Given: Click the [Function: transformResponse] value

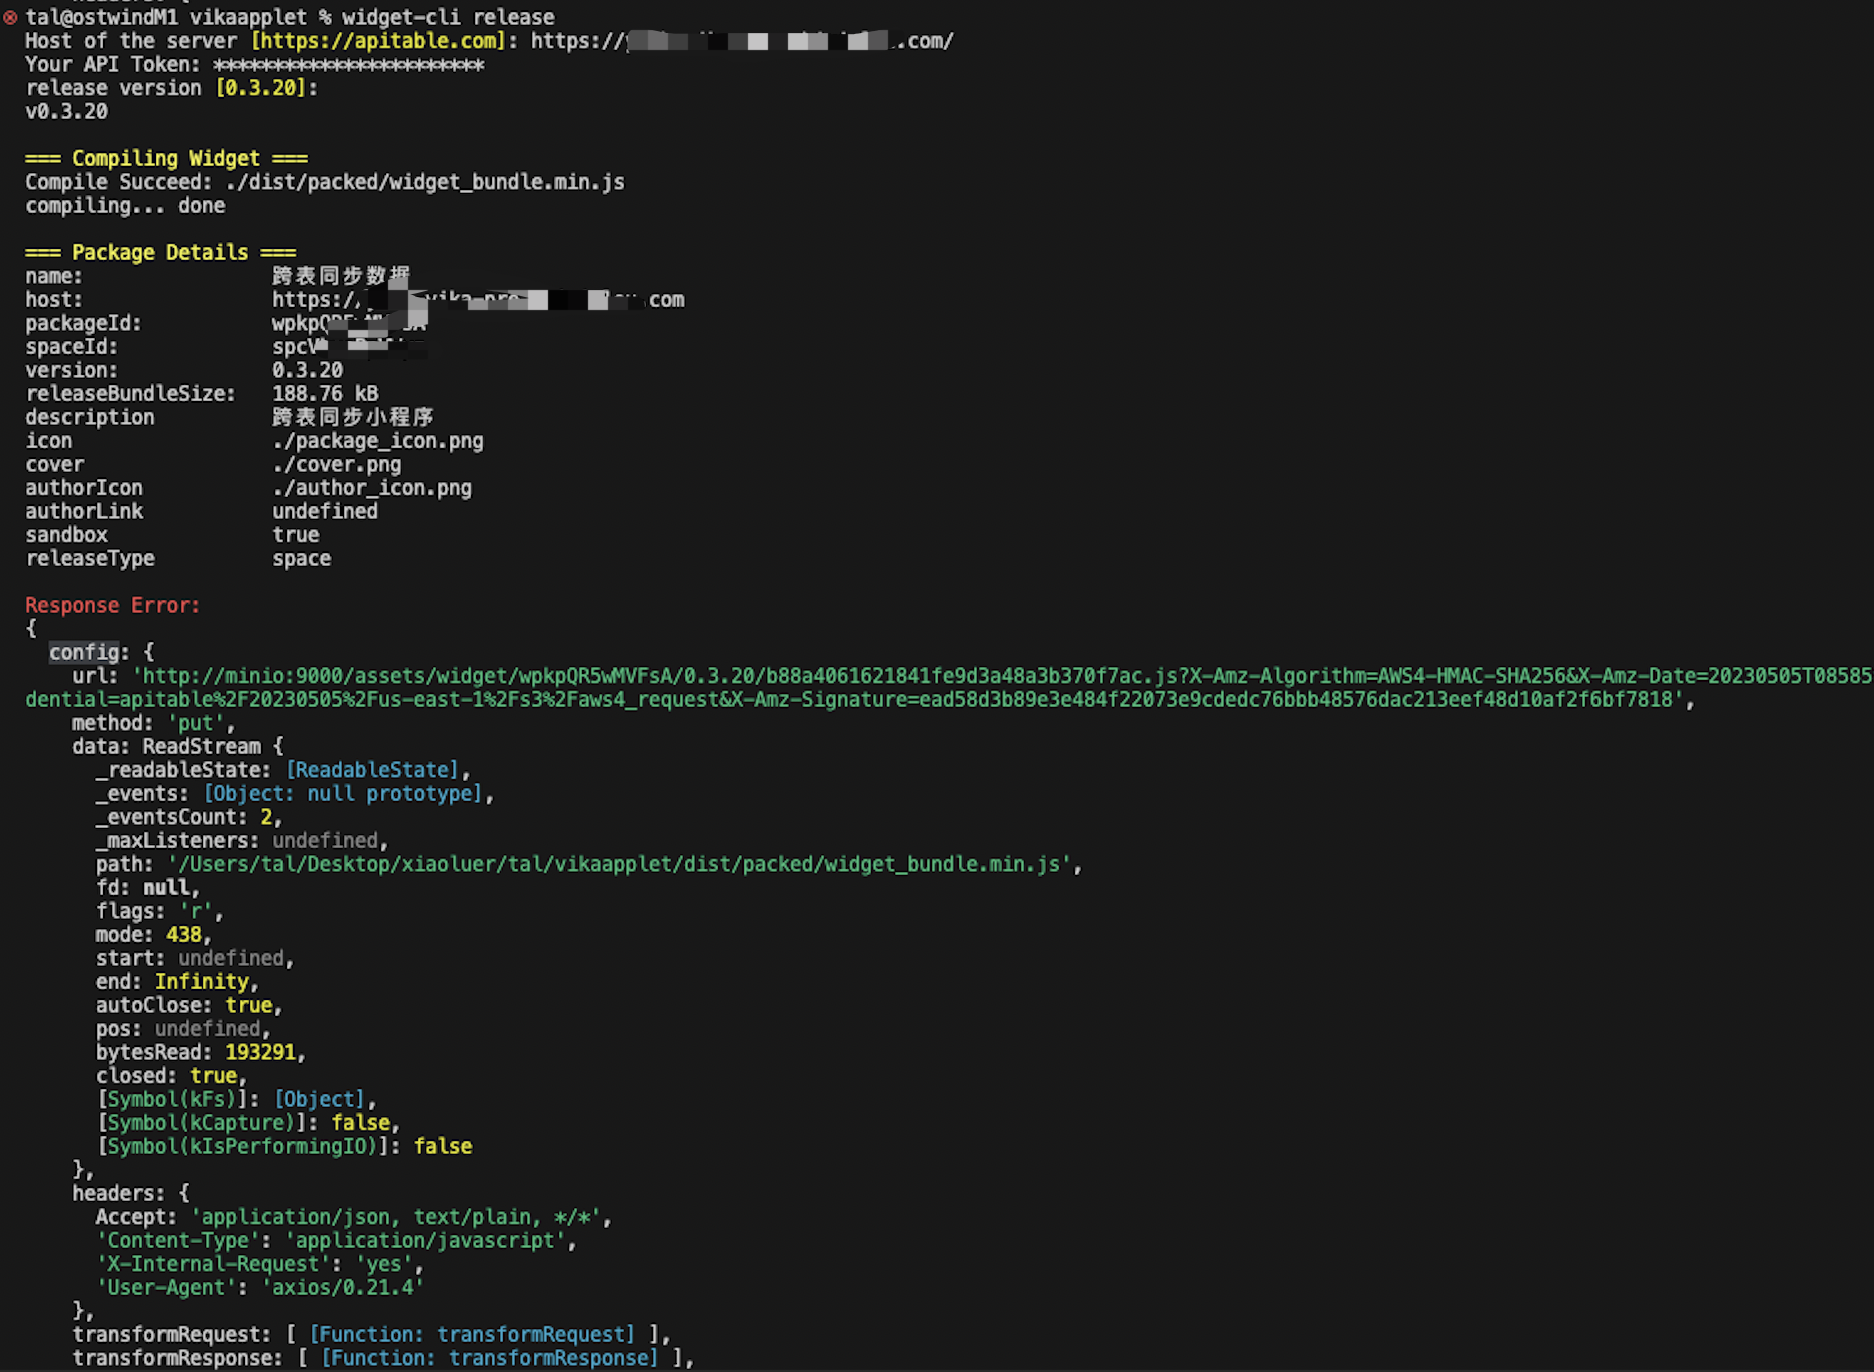Looking at the screenshot, I should 490,1358.
